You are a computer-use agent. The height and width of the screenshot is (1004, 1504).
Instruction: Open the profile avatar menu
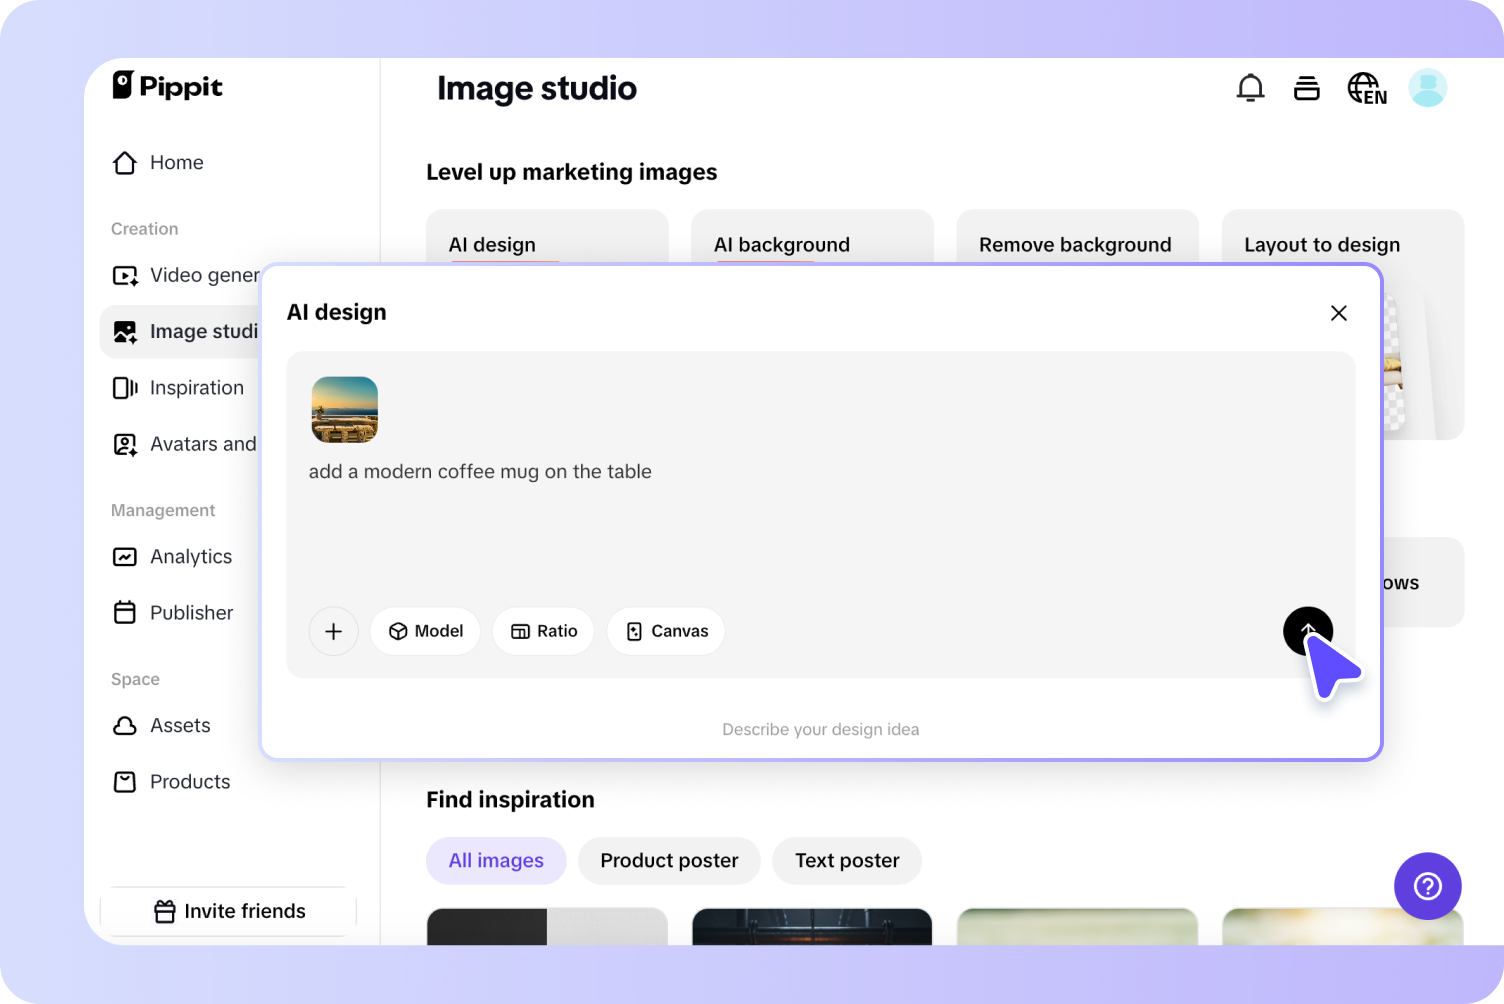1428,88
